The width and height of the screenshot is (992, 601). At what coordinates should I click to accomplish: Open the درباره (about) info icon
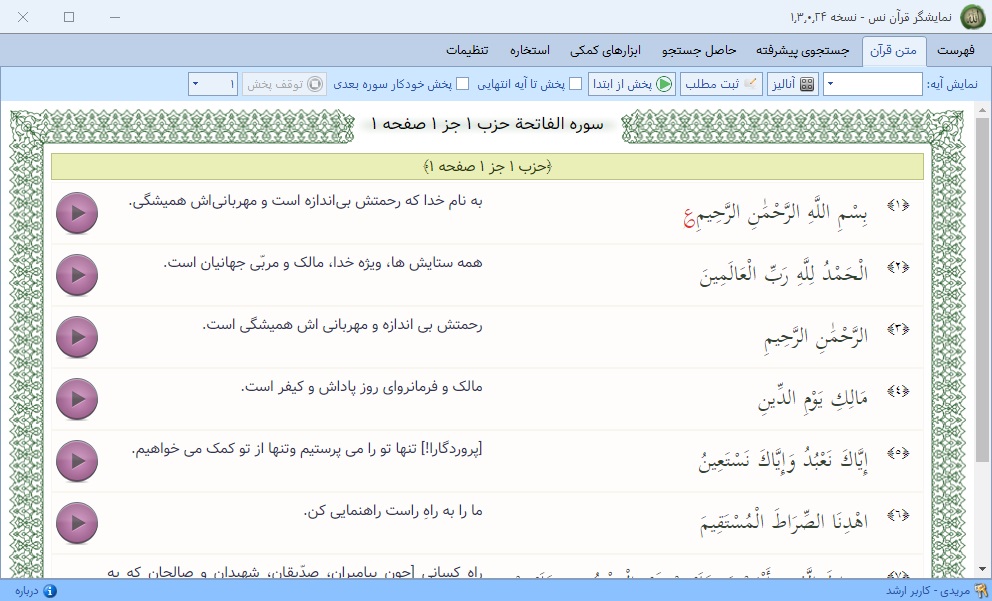coord(49,591)
